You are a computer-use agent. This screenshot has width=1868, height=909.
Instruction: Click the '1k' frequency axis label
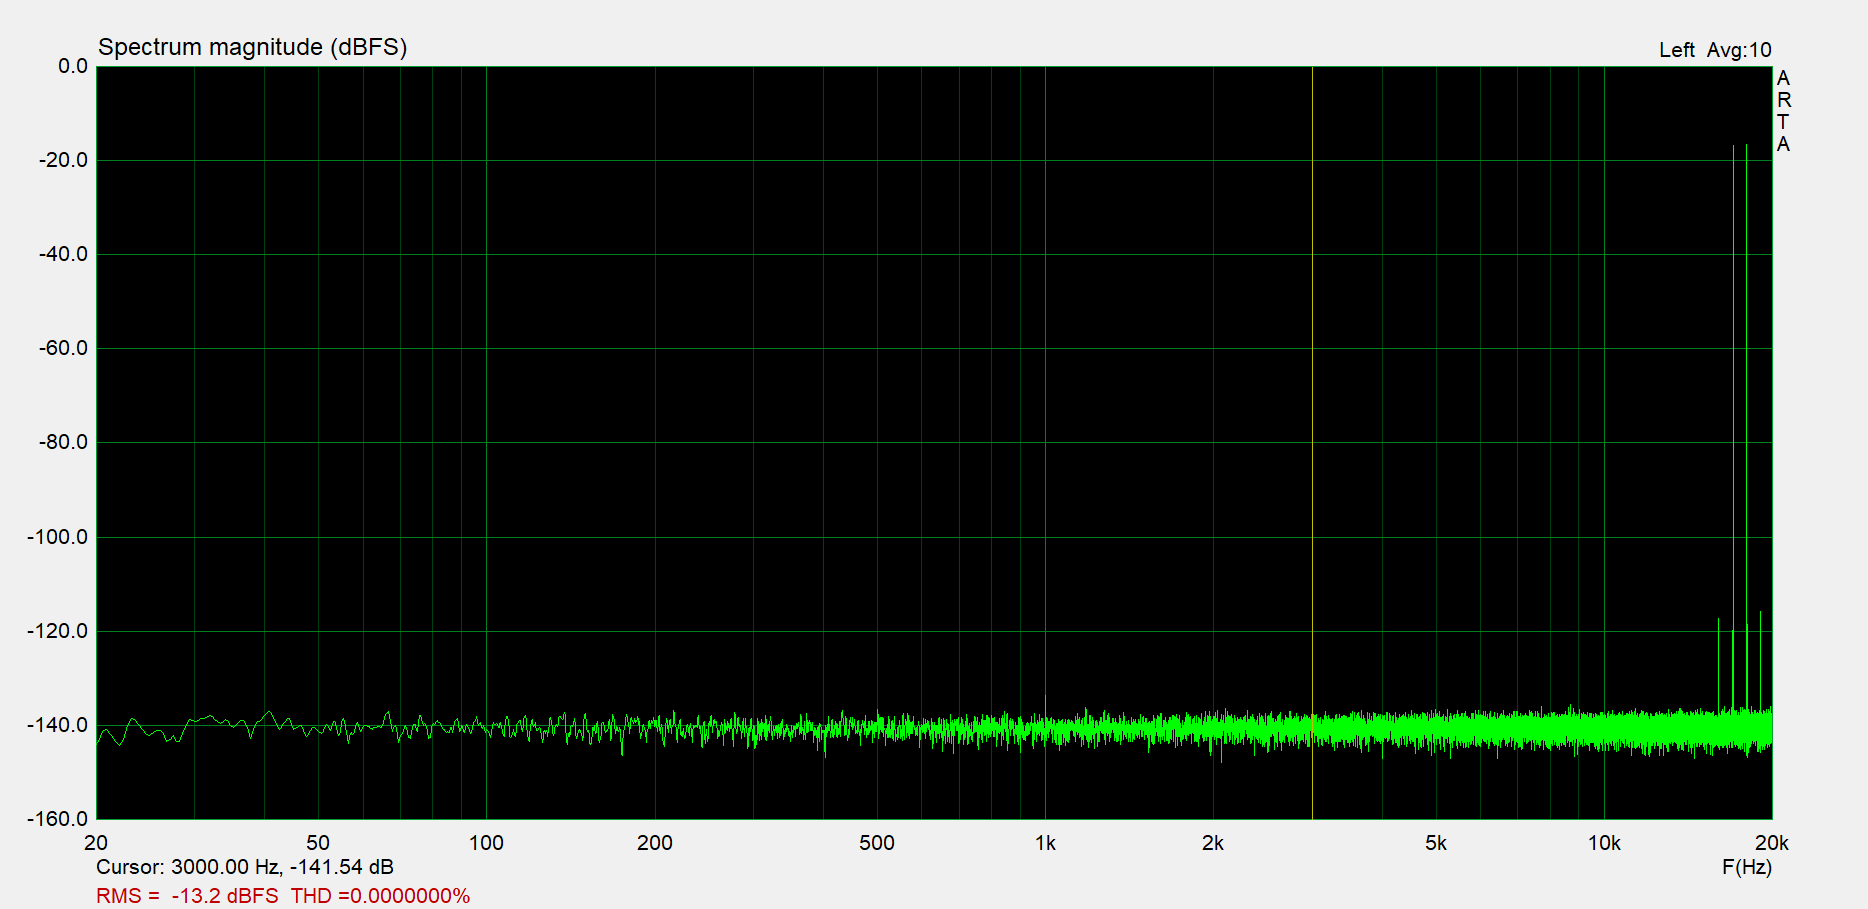(1045, 843)
